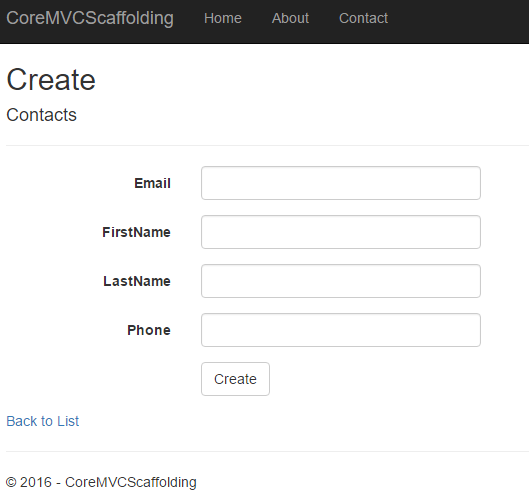
Task: Activate the Phone text field
Action: tap(341, 330)
